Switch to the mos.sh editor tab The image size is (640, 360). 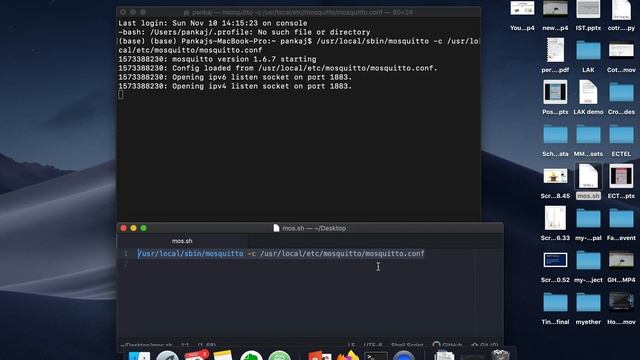(x=182, y=241)
